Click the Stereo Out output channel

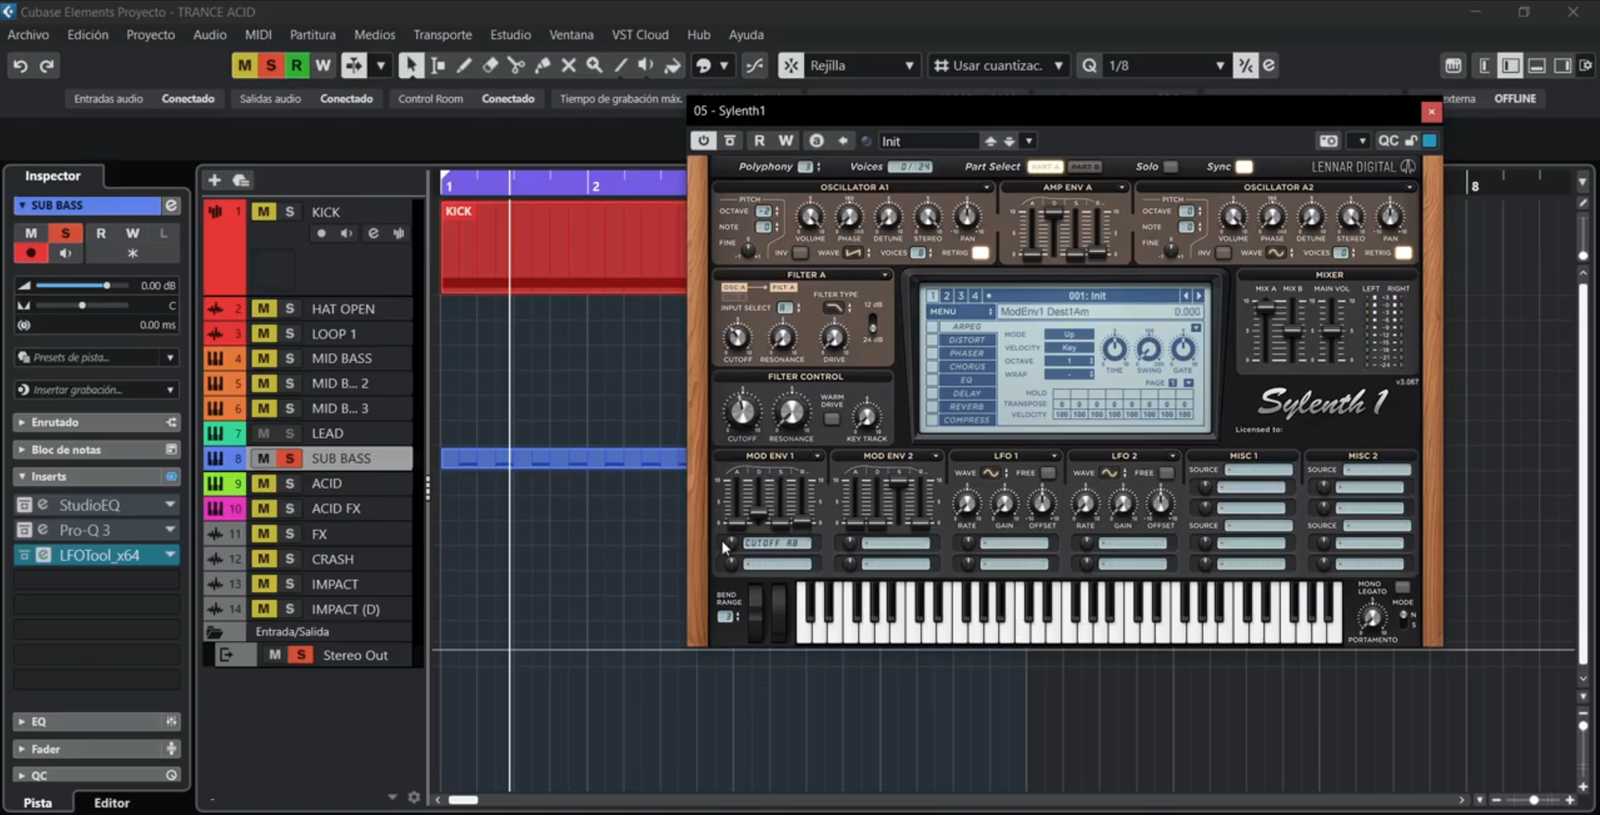(355, 655)
